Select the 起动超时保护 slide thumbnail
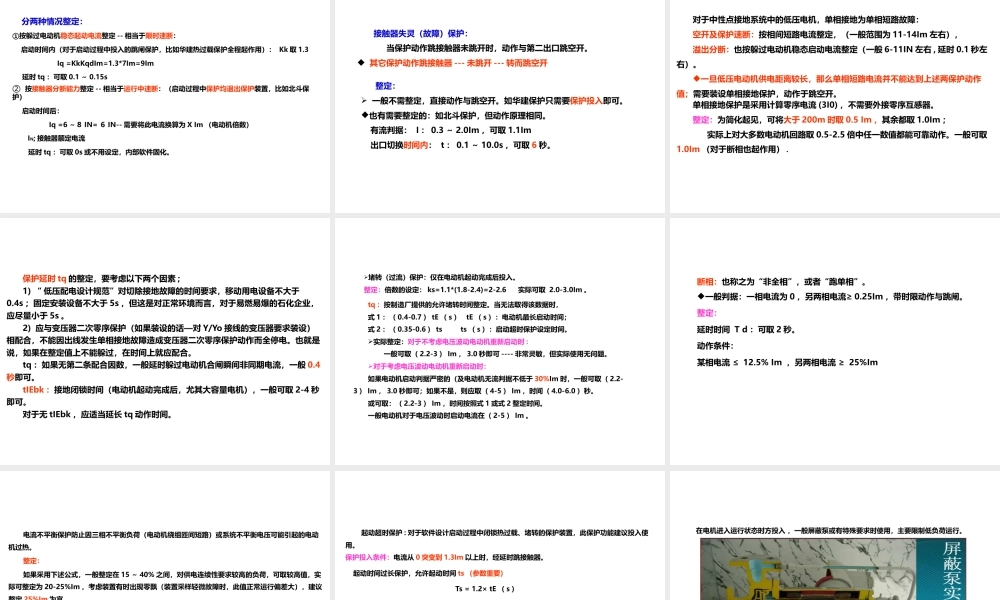This screenshot has height=600, width=1000. click(499, 535)
